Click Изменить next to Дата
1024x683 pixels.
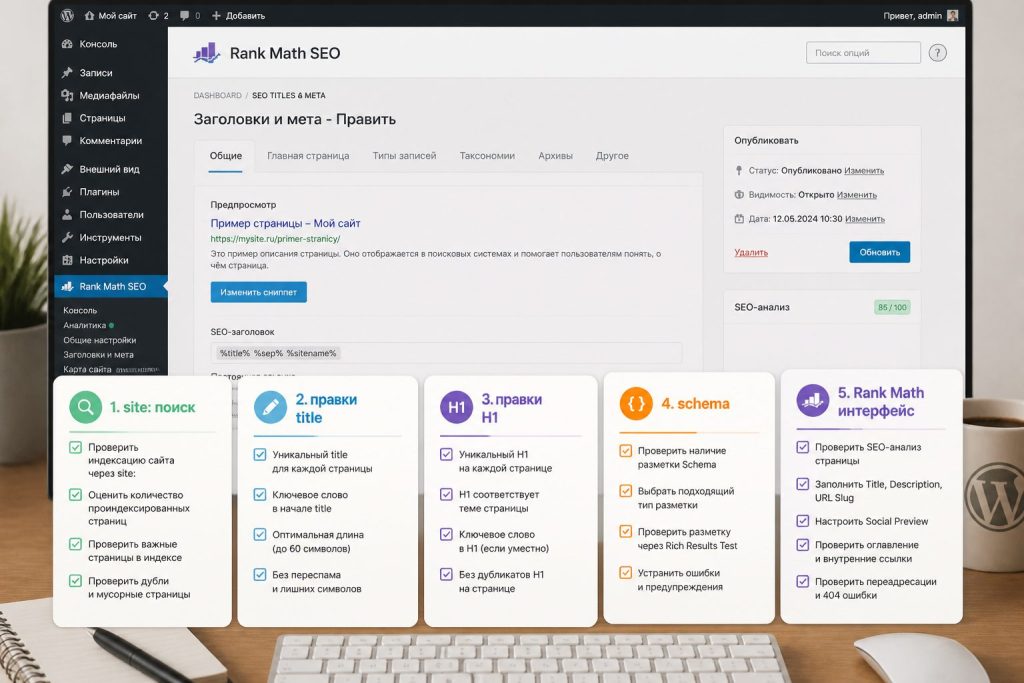click(865, 219)
